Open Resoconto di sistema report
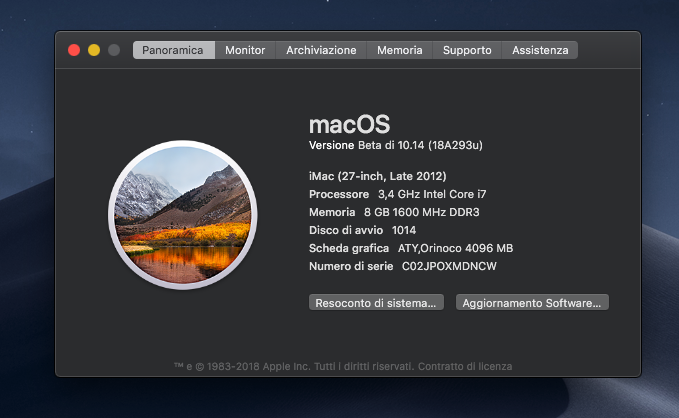 (x=376, y=302)
